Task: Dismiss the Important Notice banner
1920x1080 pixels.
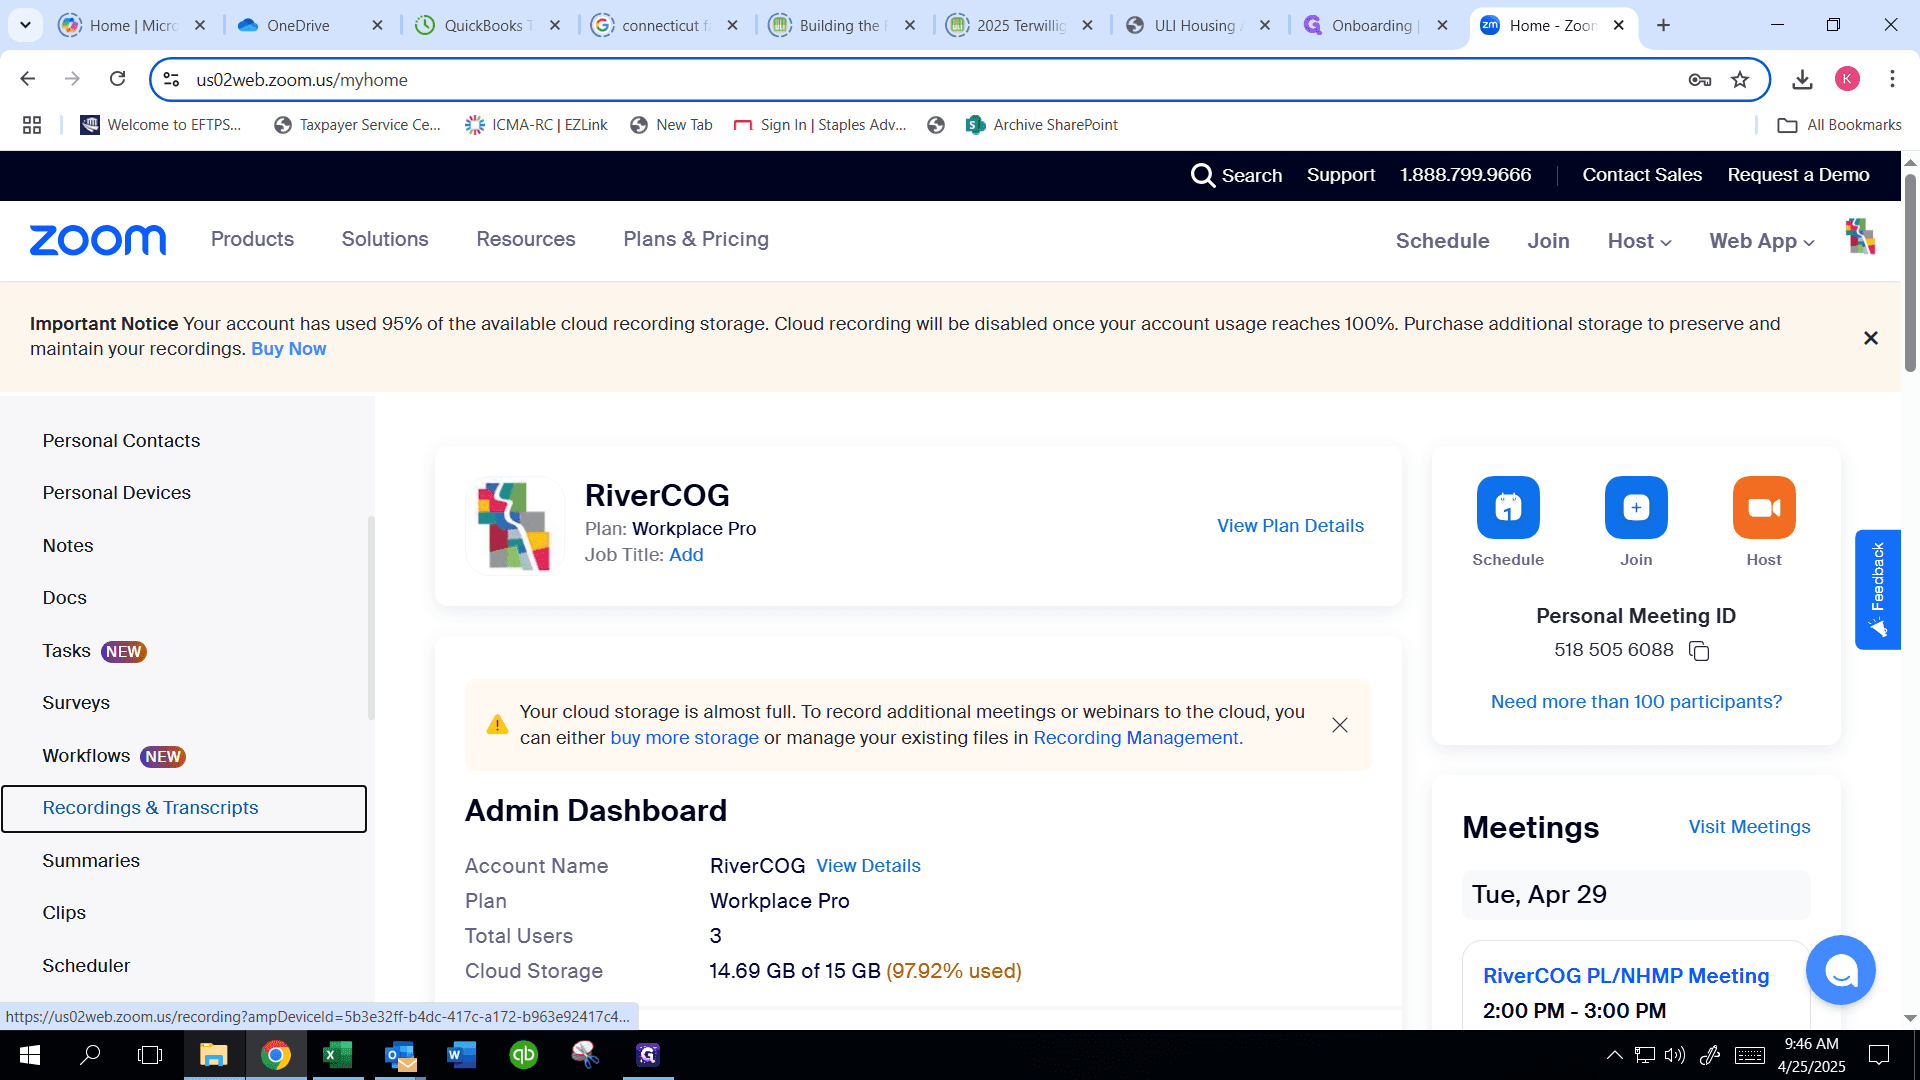Action: (1871, 338)
